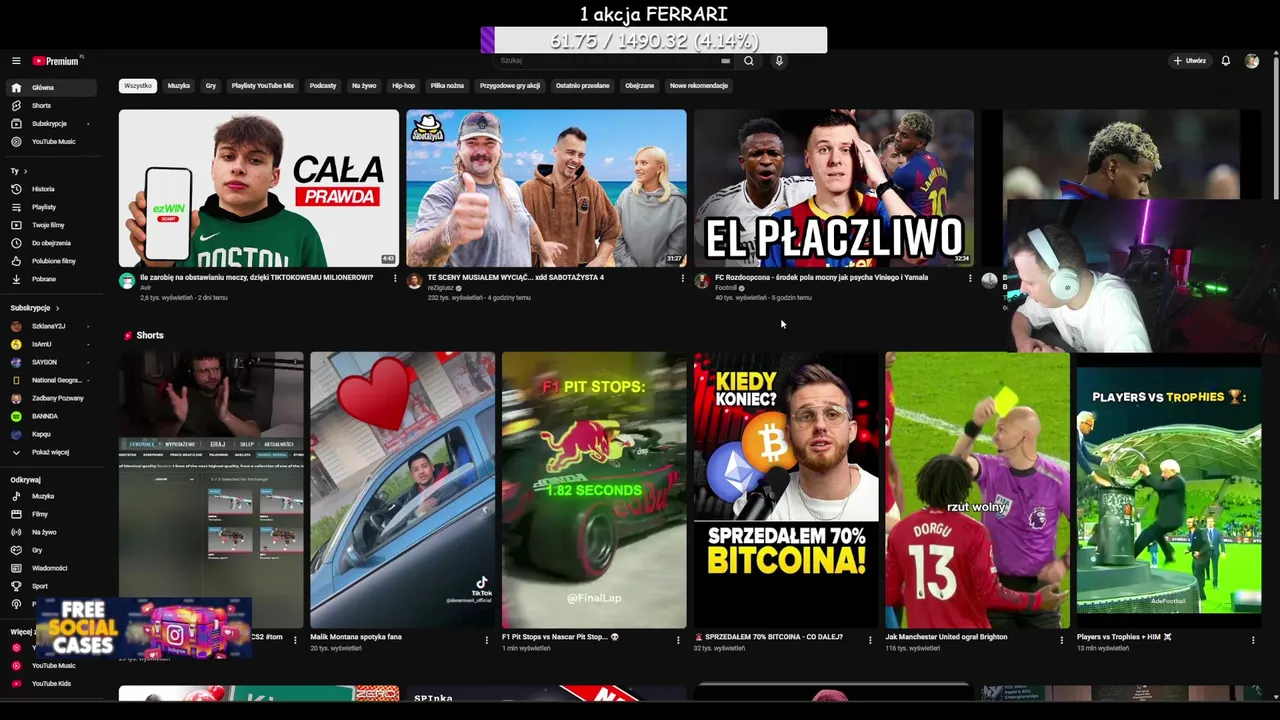Go to Główna in the sidebar
Viewport: 1280px width, 720px height.
(52, 88)
